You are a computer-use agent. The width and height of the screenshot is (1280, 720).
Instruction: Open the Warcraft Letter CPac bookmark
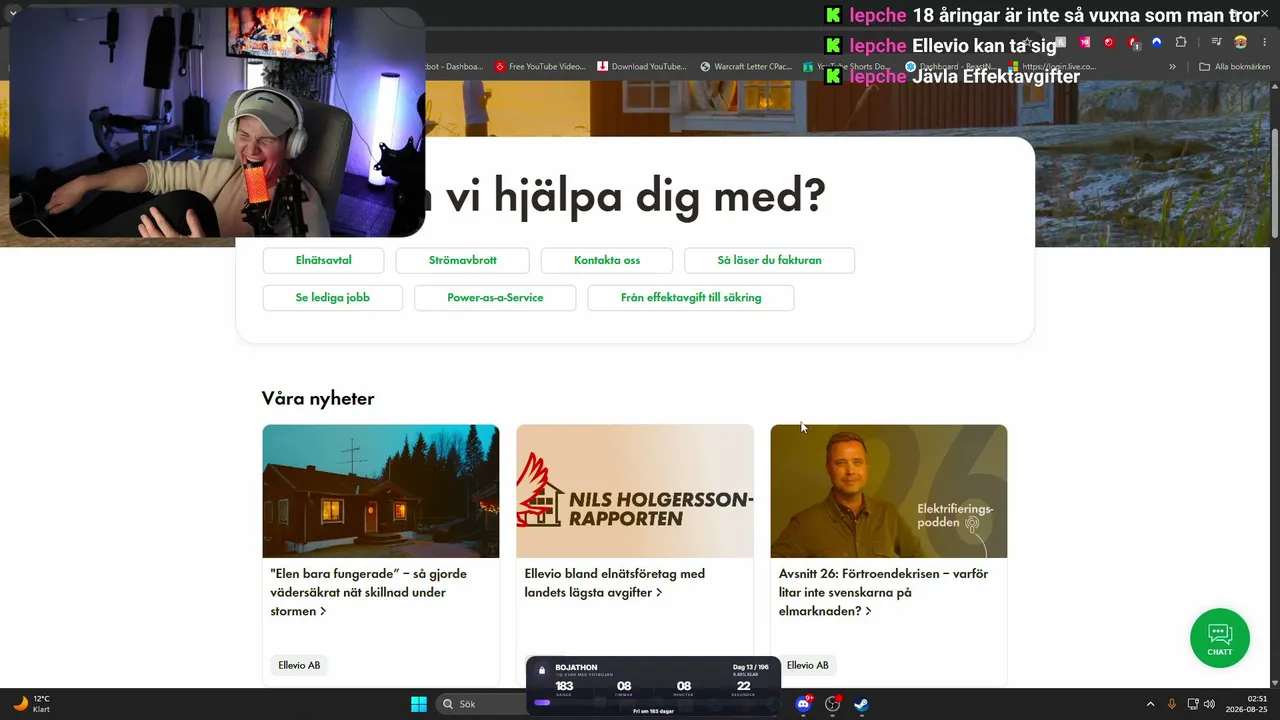pyautogui.click(x=748, y=67)
